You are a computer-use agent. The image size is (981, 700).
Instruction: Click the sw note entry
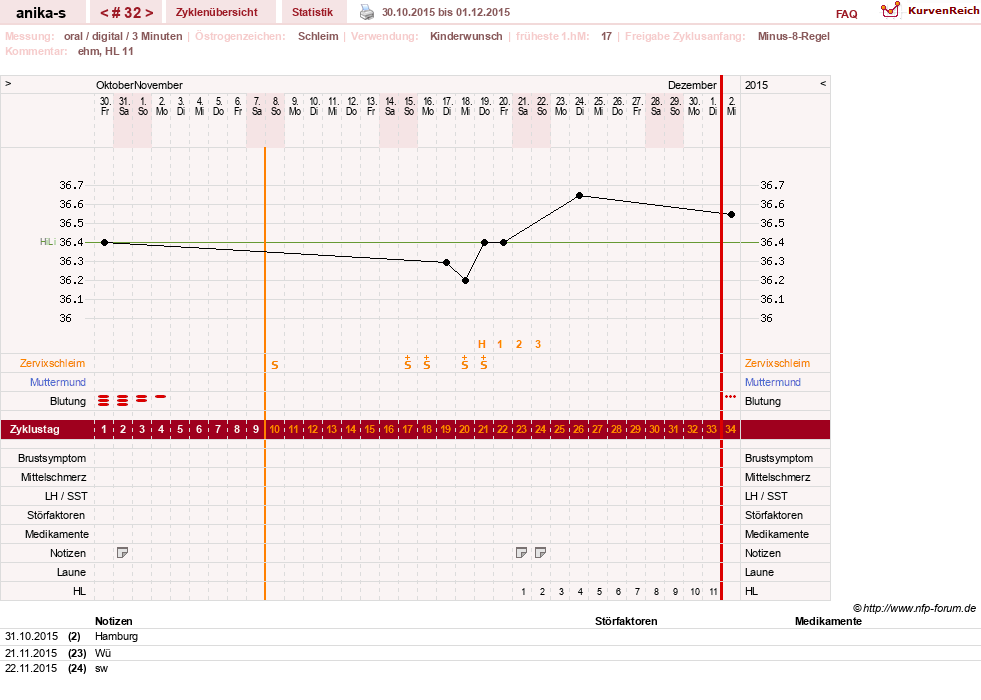pyautogui.click(x=101, y=668)
